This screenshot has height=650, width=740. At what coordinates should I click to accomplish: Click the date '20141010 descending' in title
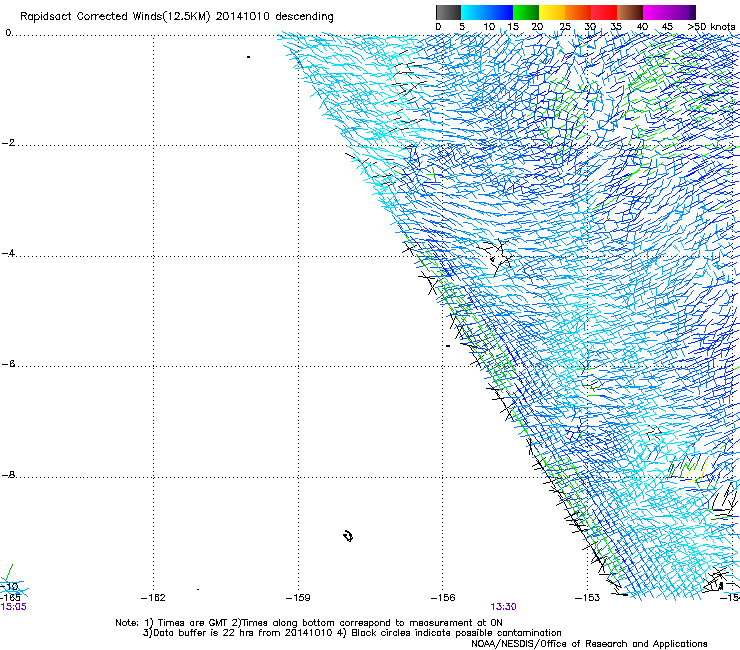click(275, 17)
